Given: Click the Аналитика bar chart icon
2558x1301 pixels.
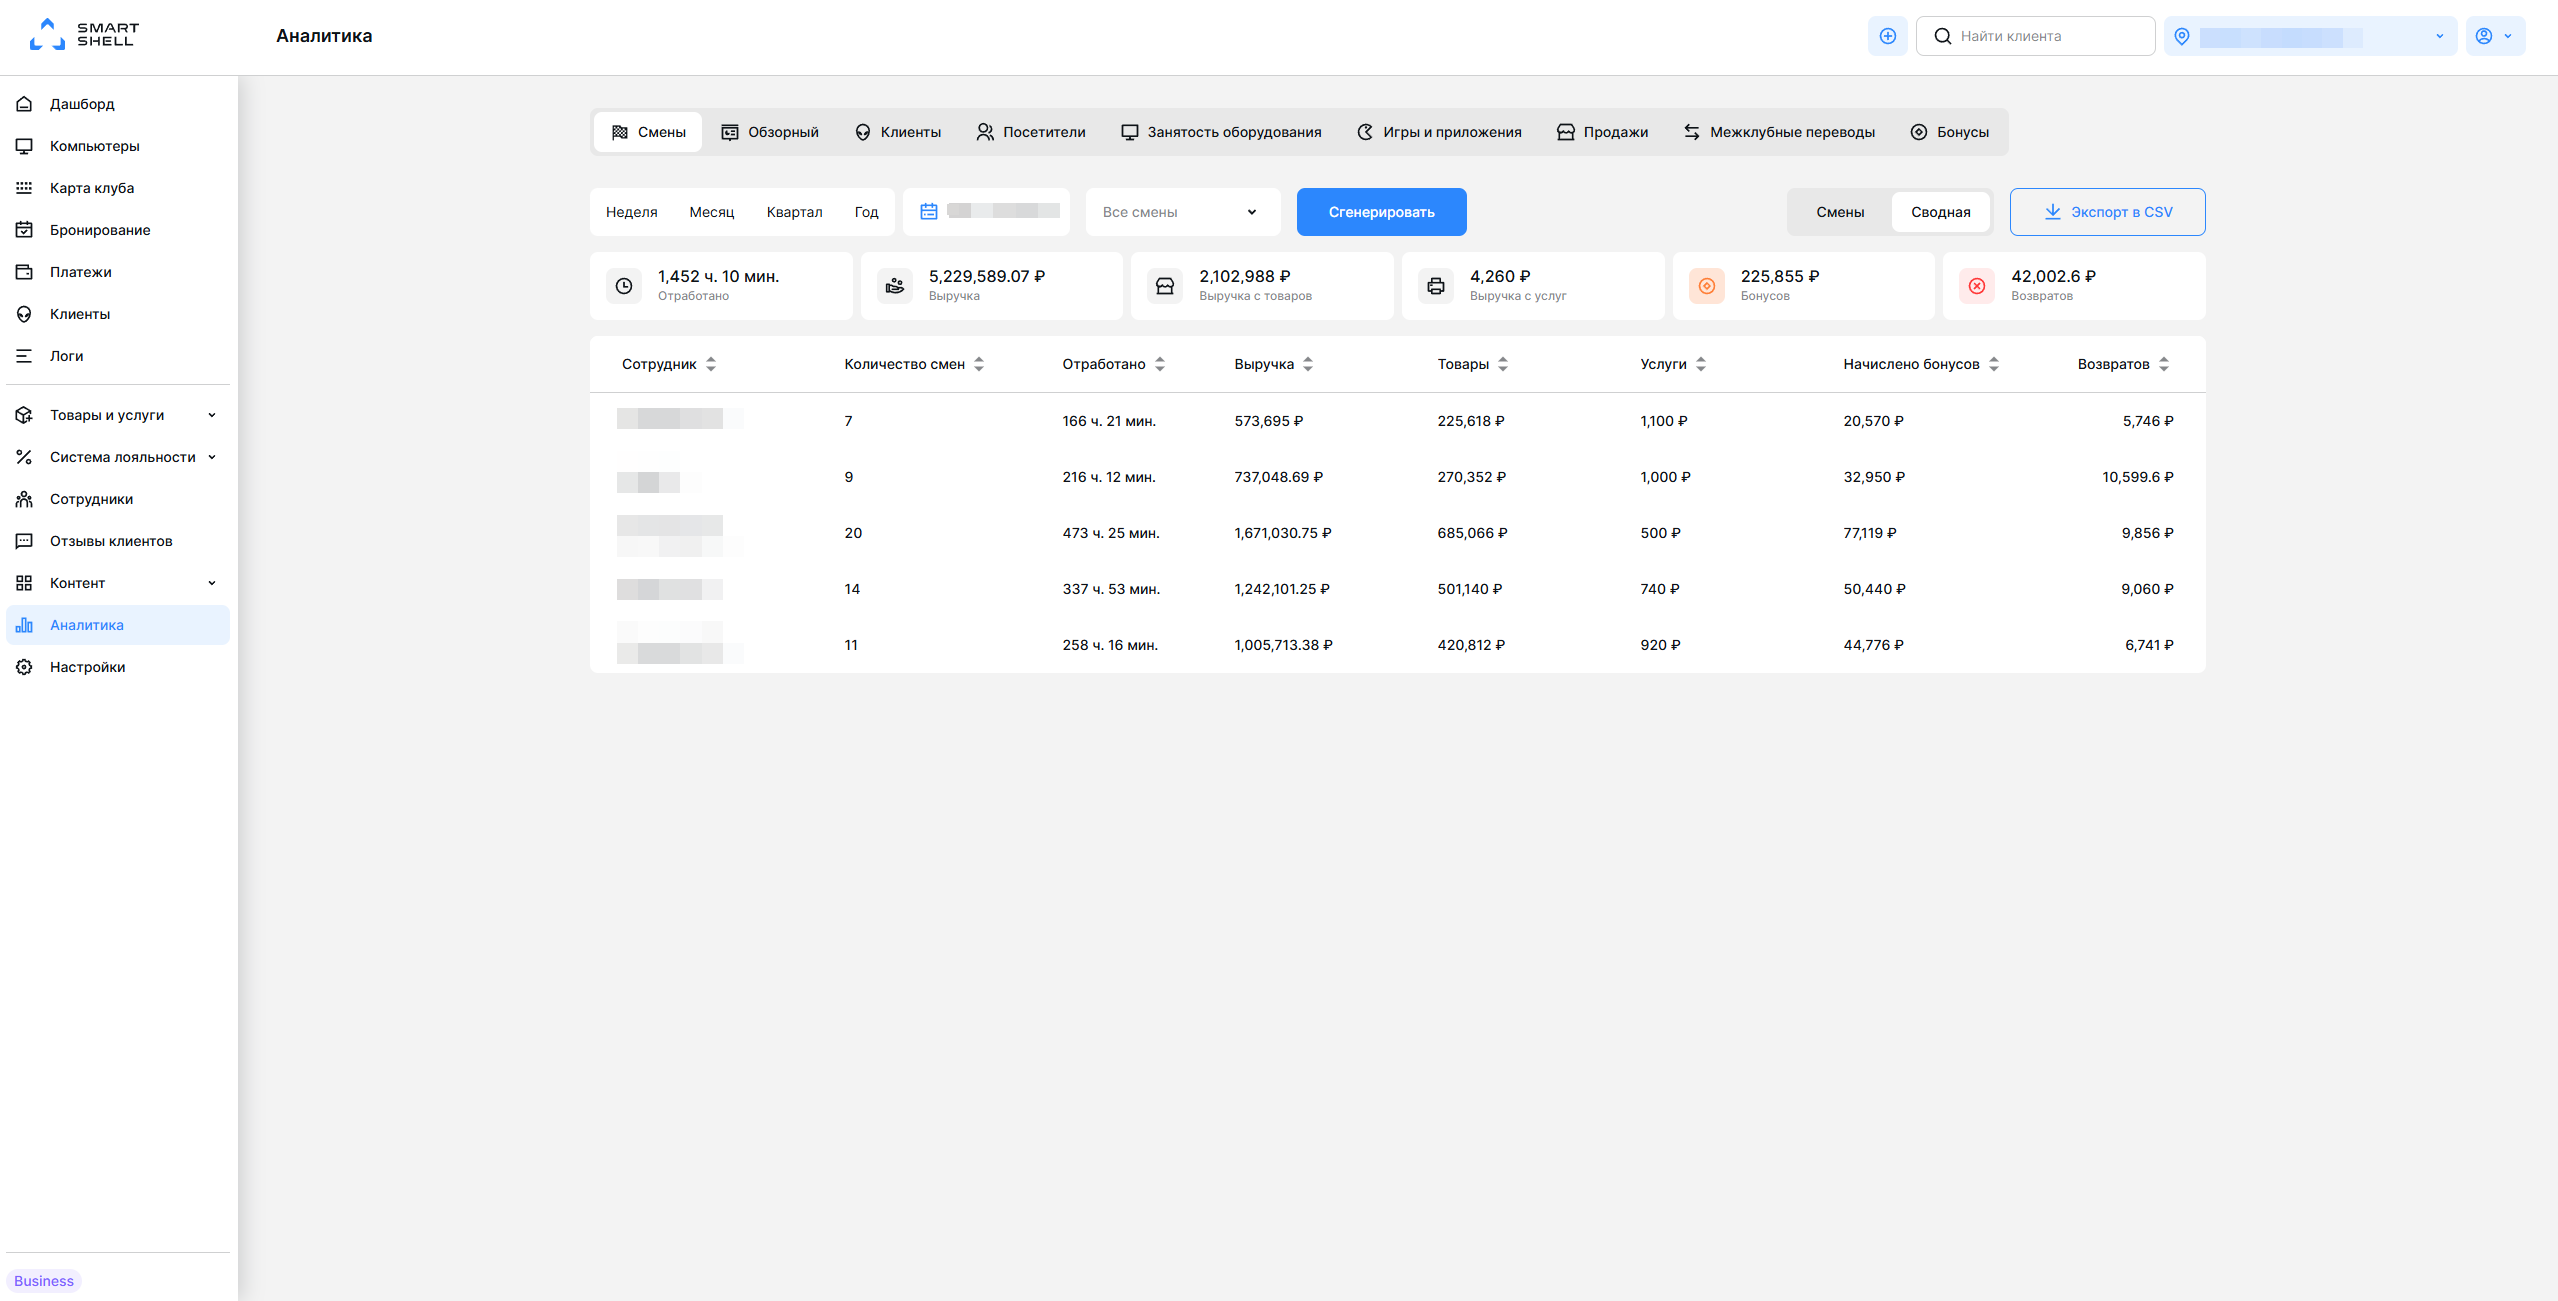Looking at the screenshot, I should tap(24, 625).
